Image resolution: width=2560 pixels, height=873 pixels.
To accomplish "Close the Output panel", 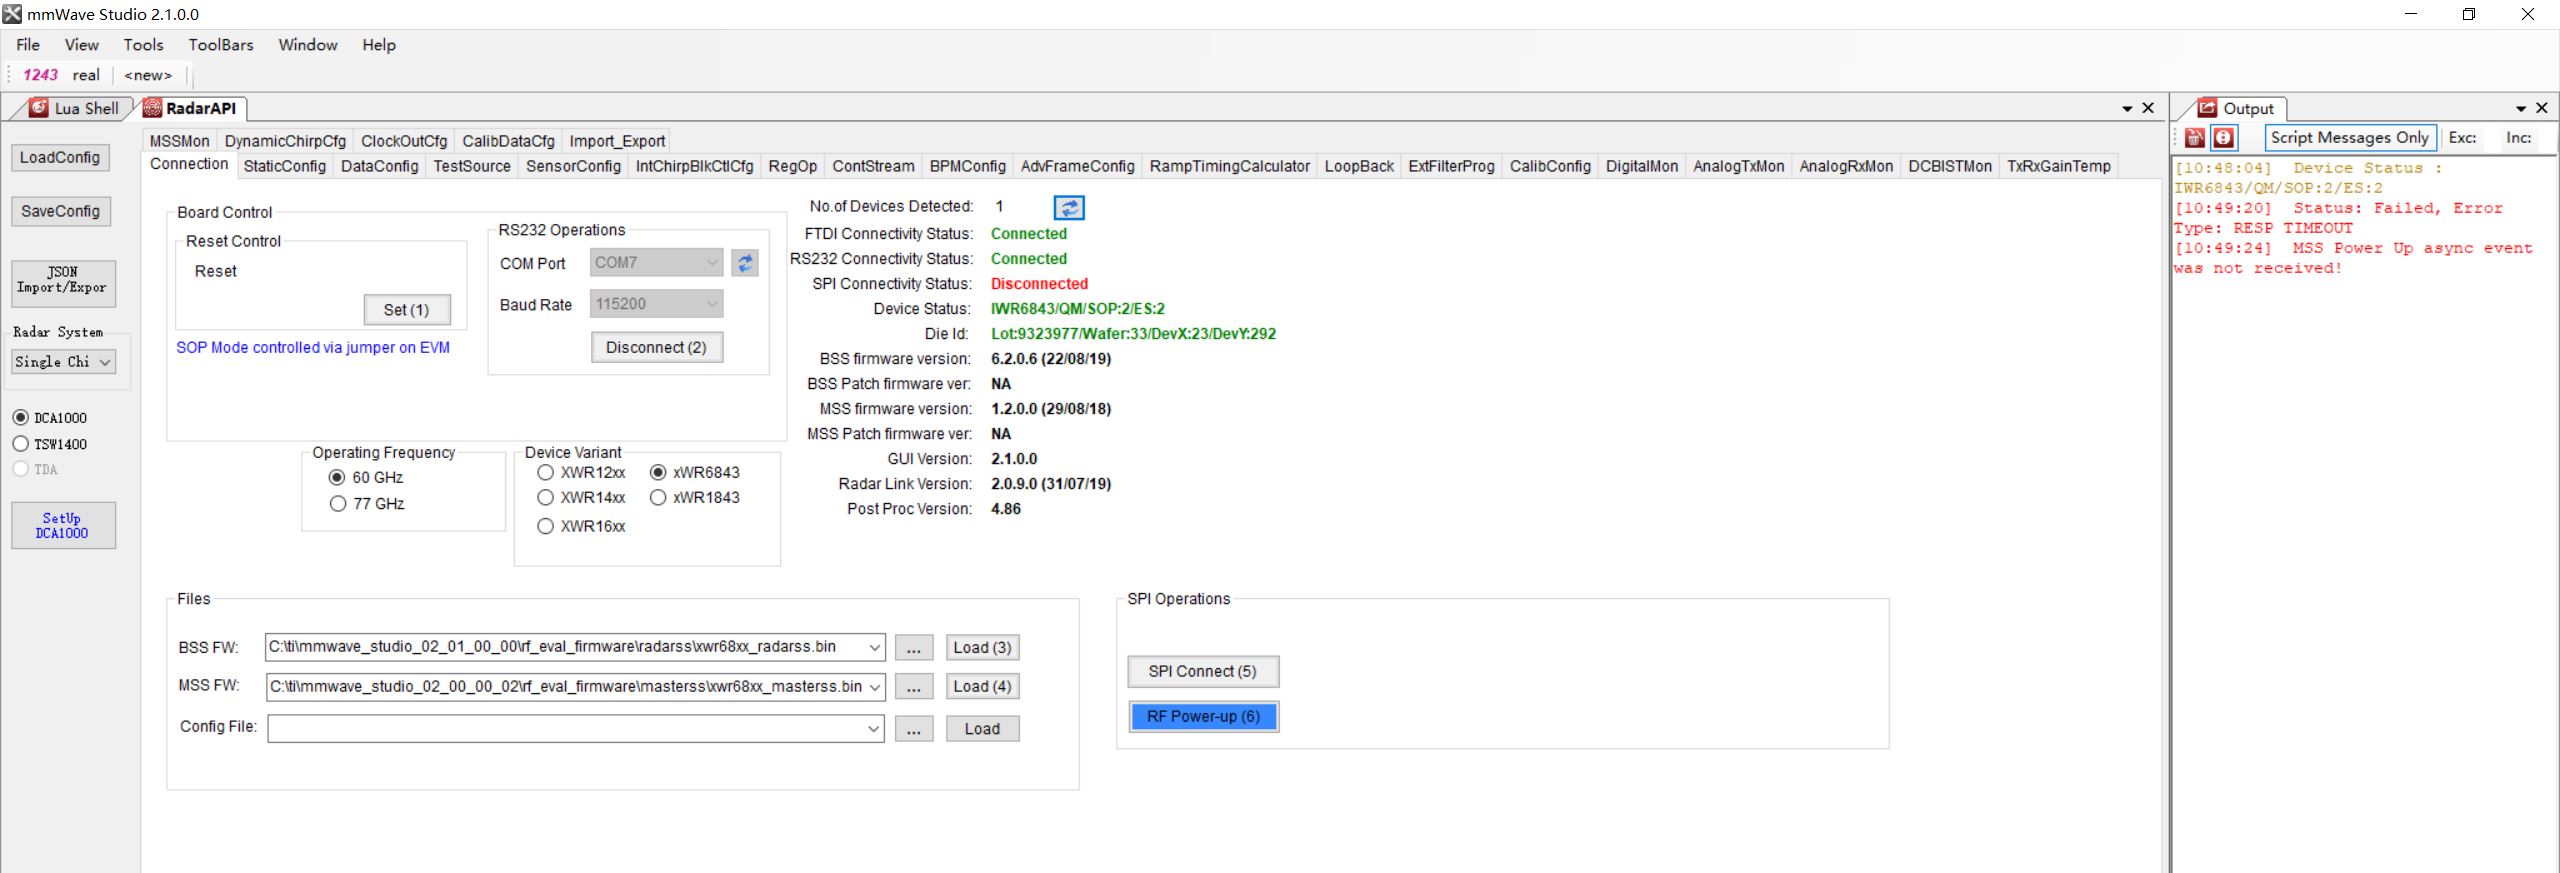I will tap(2541, 108).
